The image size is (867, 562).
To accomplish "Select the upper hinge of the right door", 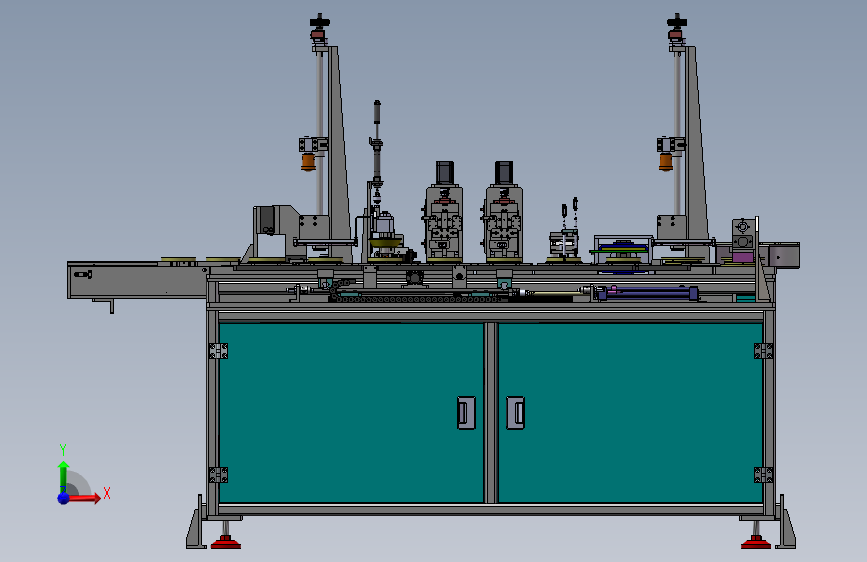I will click(x=764, y=351).
